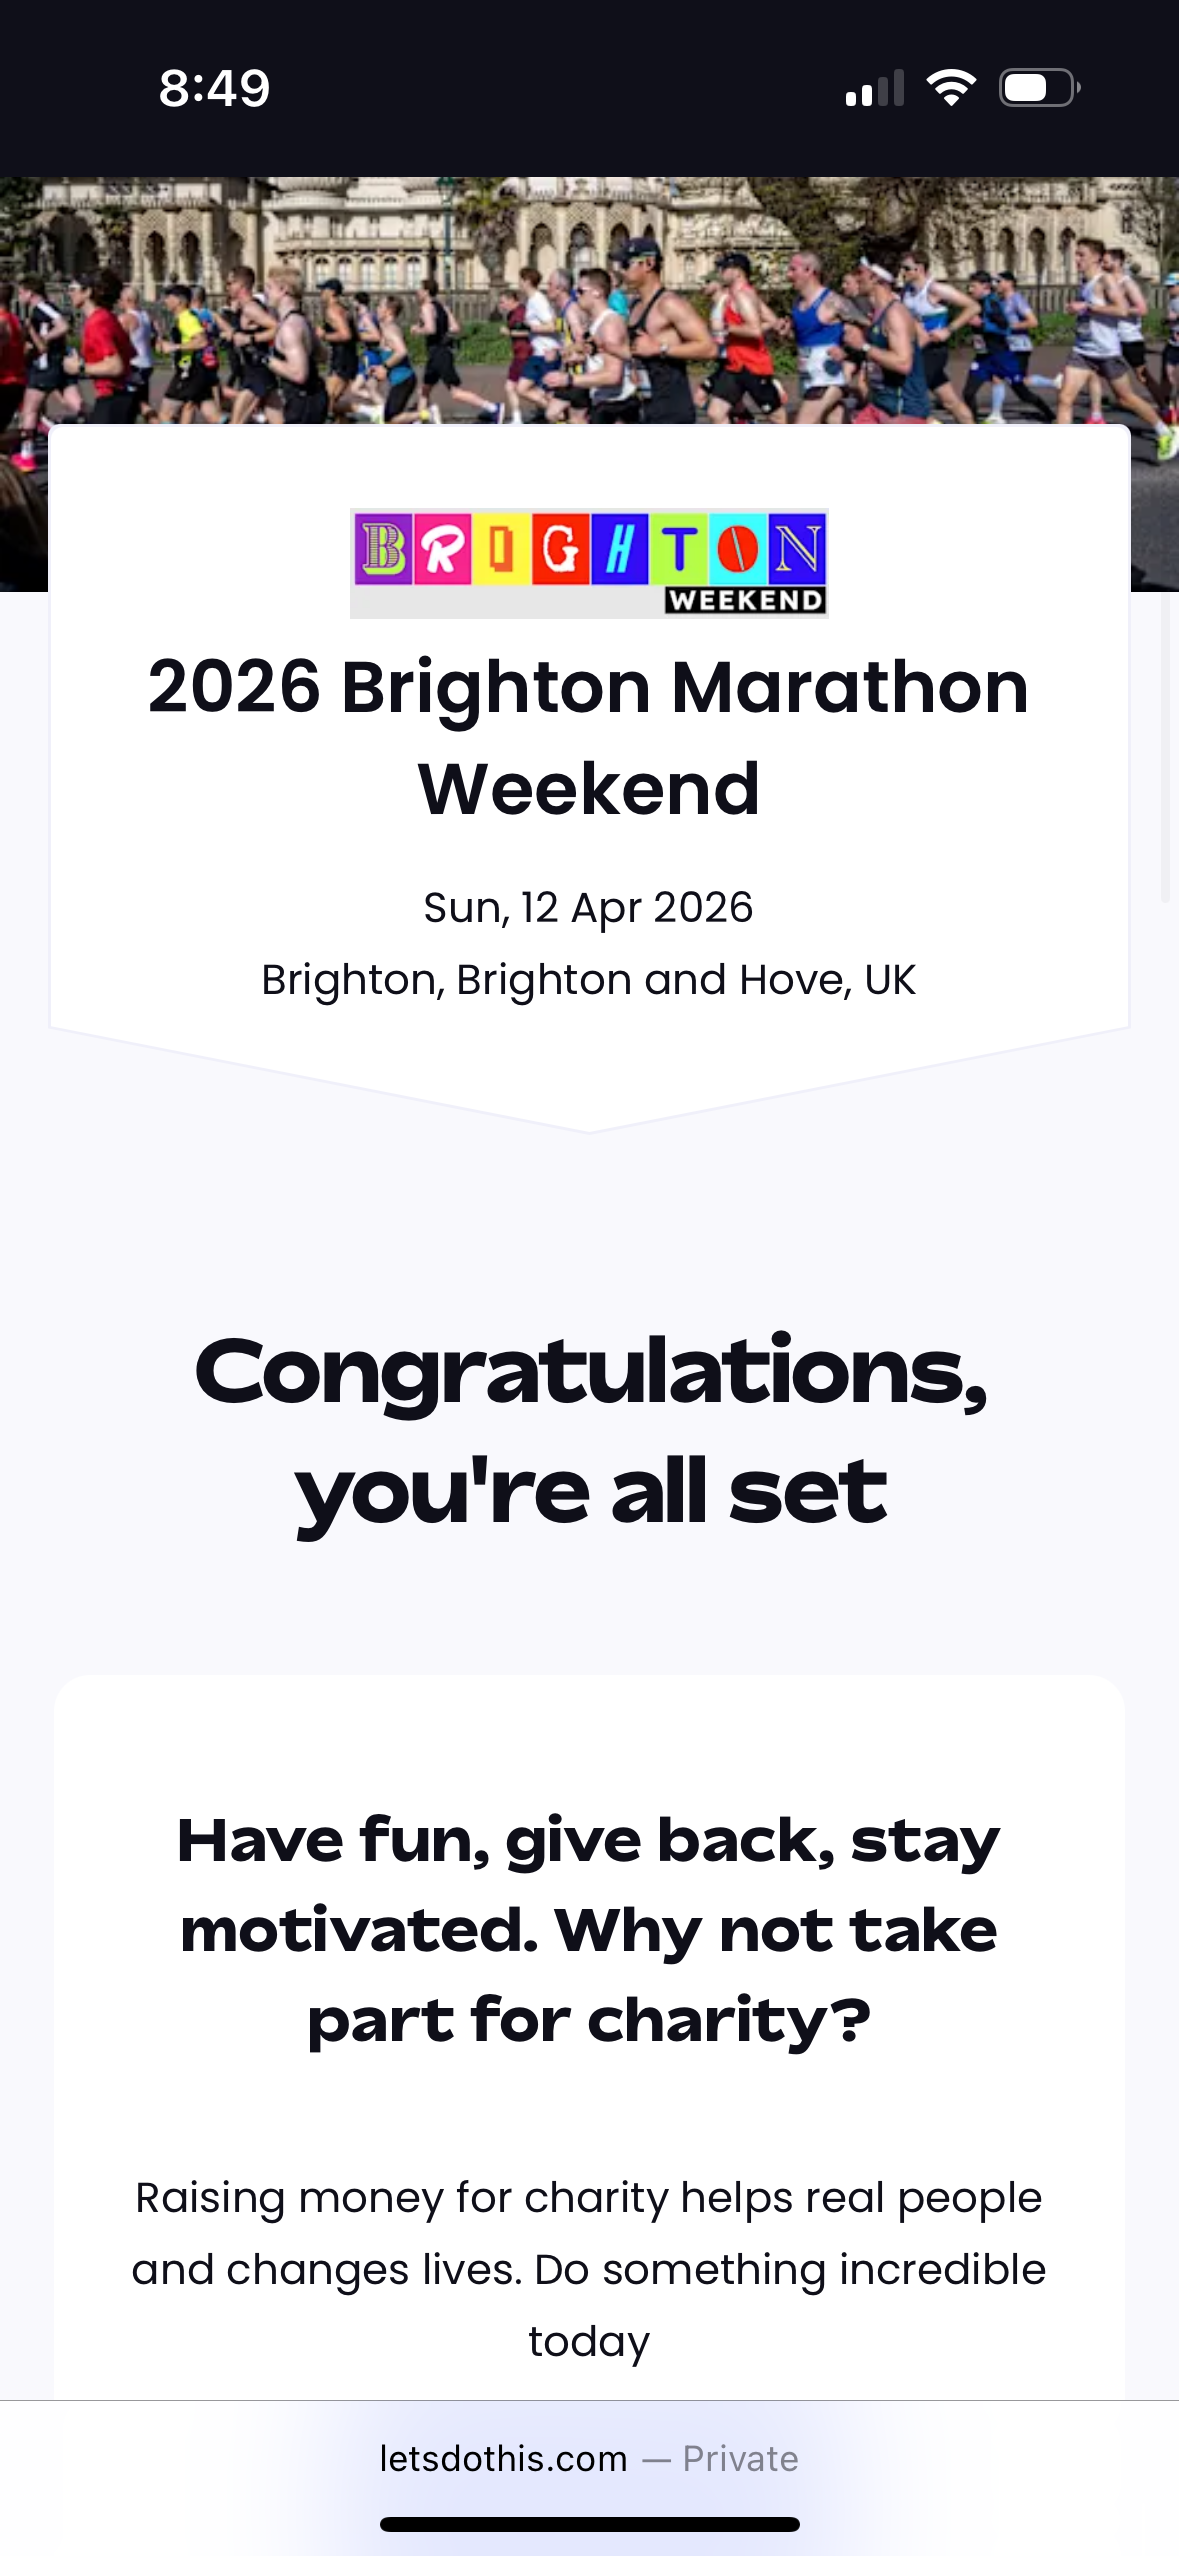
Task: Tap the red G tile in the logo
Action: click(x=560, y=548)
